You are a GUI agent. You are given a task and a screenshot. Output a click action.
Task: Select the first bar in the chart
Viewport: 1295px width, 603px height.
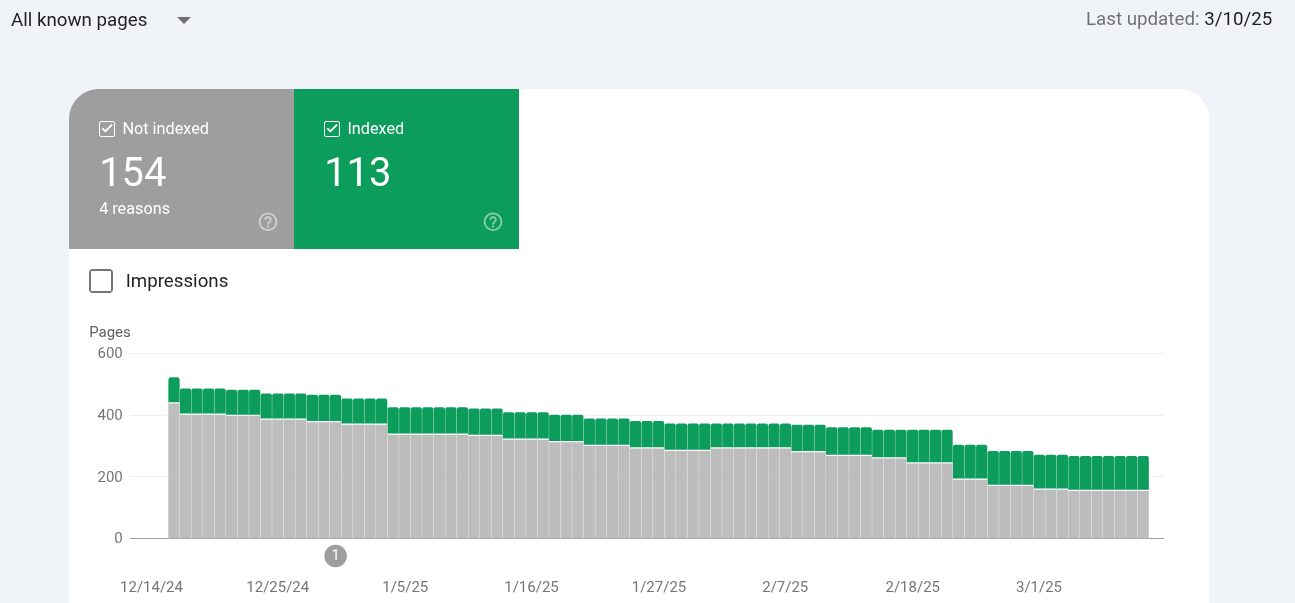[x=174, y=458]
